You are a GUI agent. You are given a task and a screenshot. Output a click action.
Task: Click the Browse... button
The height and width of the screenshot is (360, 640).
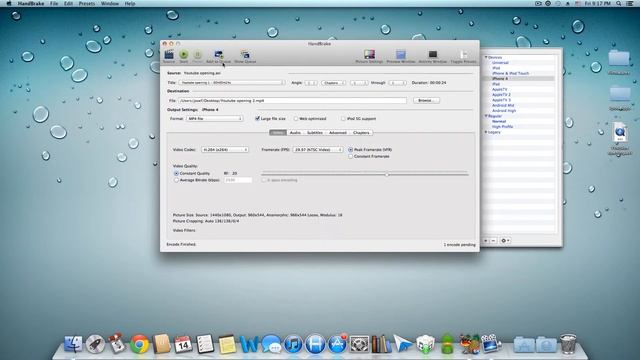tap(427, 100)
